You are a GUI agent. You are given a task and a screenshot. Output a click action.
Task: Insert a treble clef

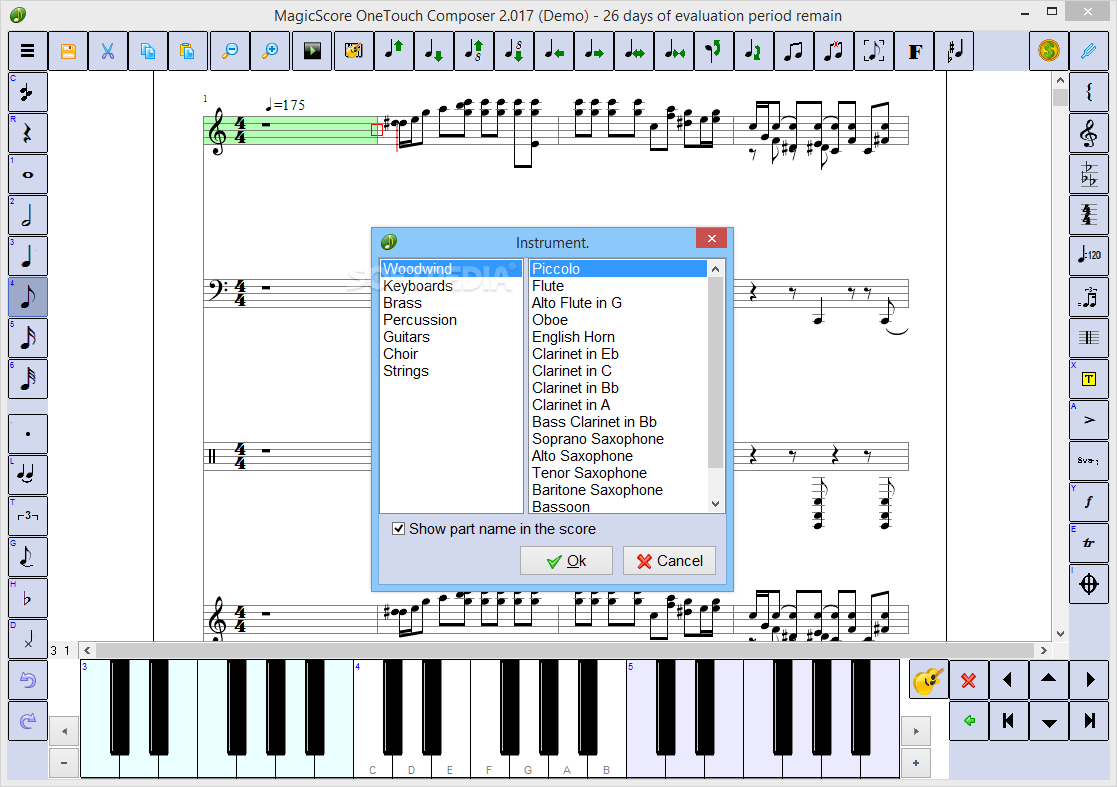pos(1089,133)
